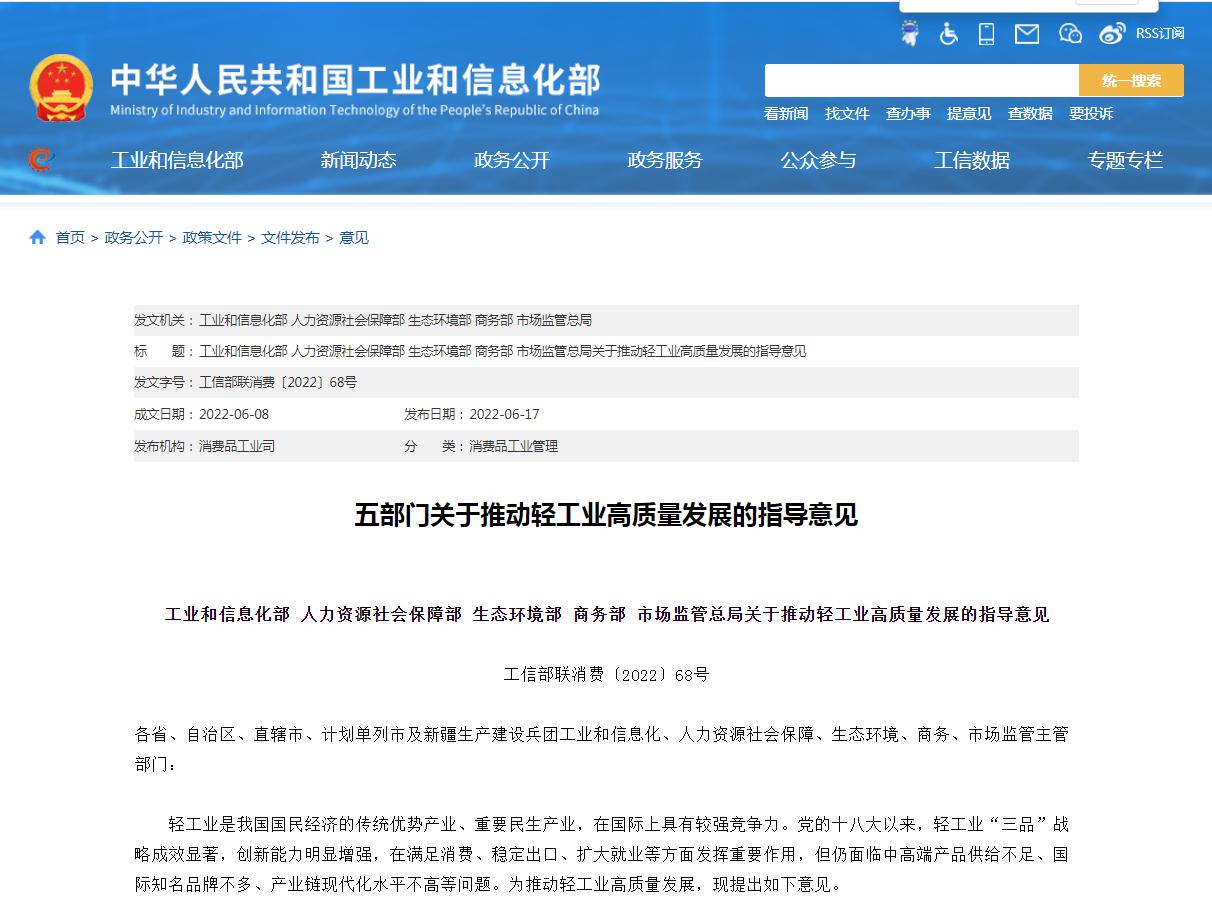The height and width of the screenshot is (914, 1212).
Task: Click the robot assistant icon
Action: pos(910,34)
